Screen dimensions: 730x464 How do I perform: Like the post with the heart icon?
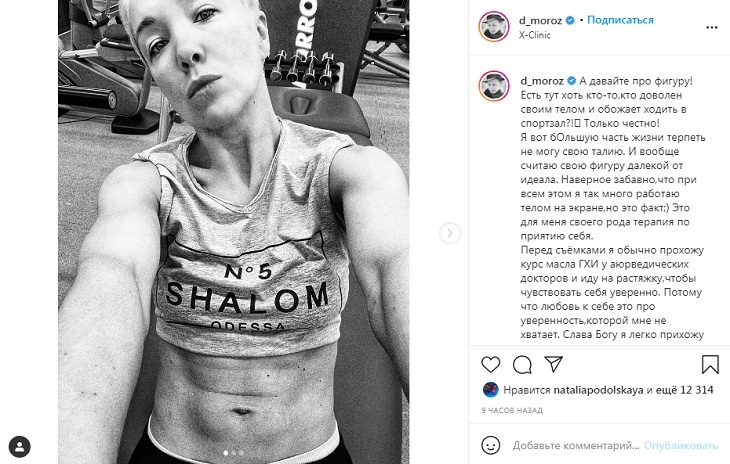click(490, 364)
